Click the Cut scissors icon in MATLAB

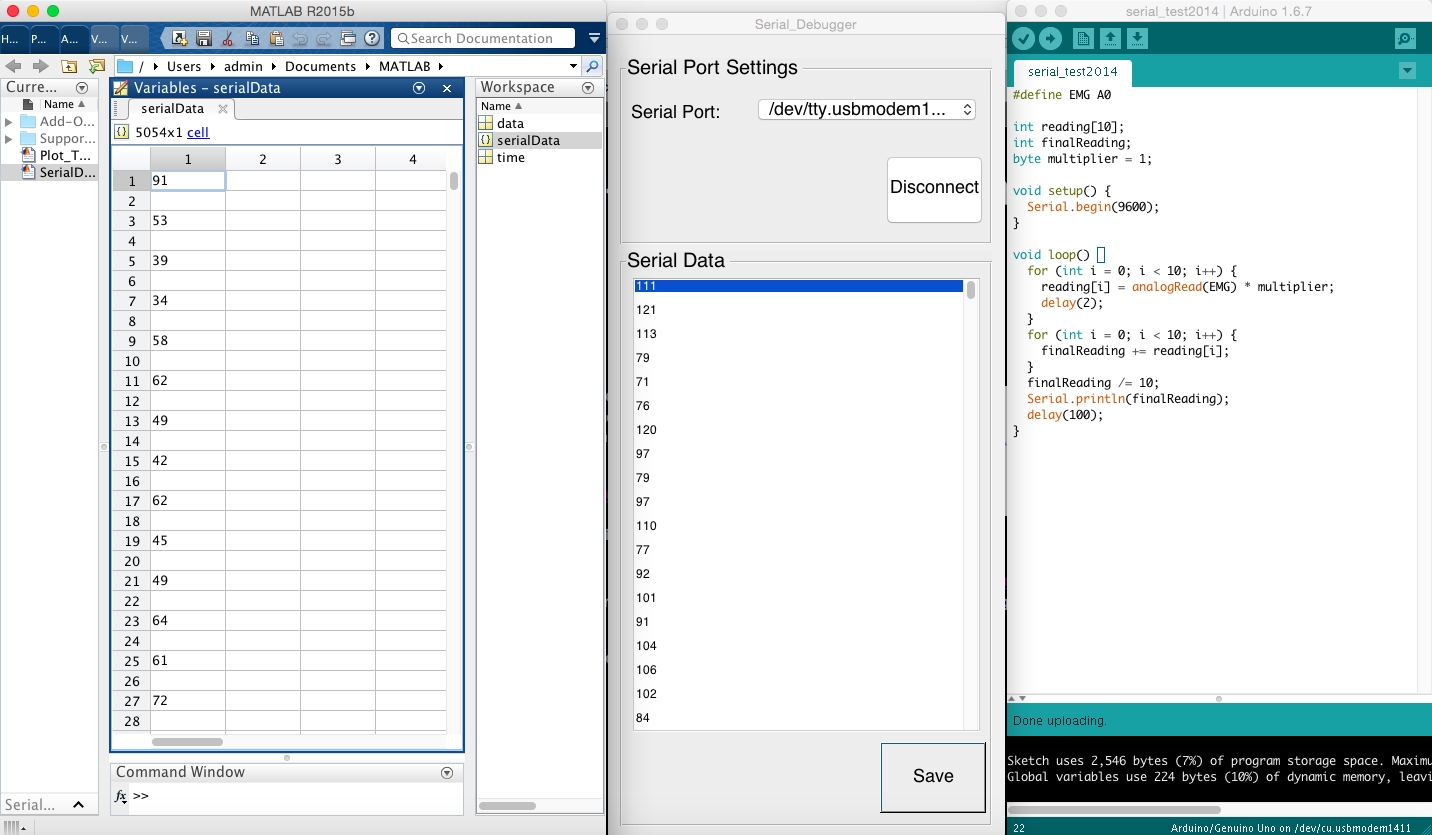228,38
